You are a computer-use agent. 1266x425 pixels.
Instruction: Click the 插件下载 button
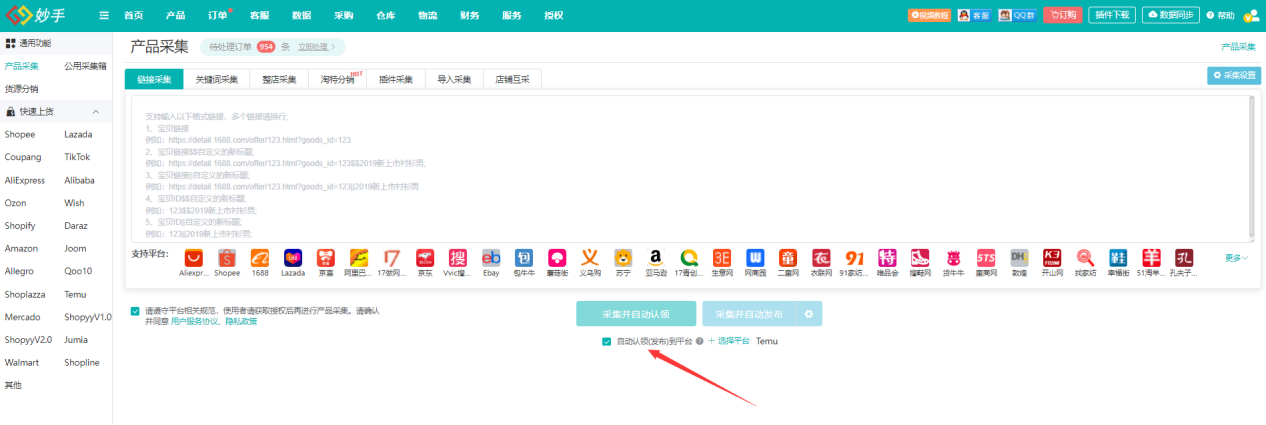[1111, 15]
